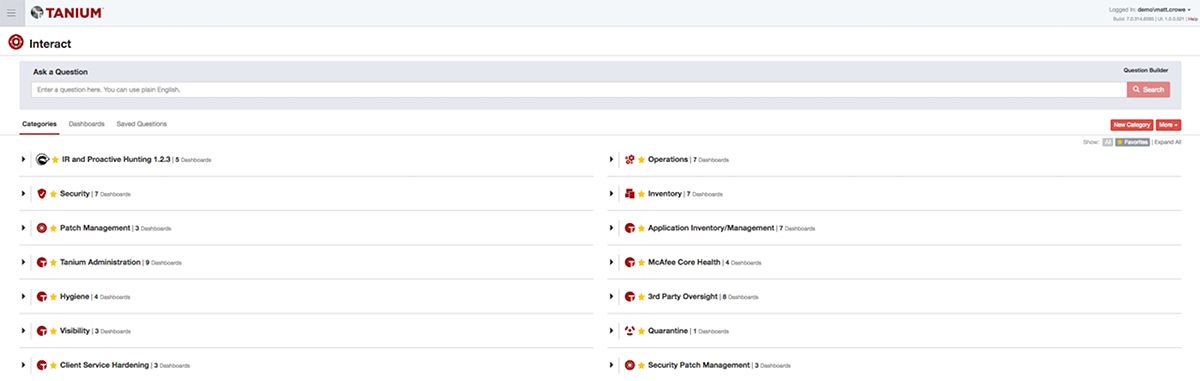Screen dimensions: 1200x381
Task: Open the 3rd Party Oversight category title
Action: (683, 296)
